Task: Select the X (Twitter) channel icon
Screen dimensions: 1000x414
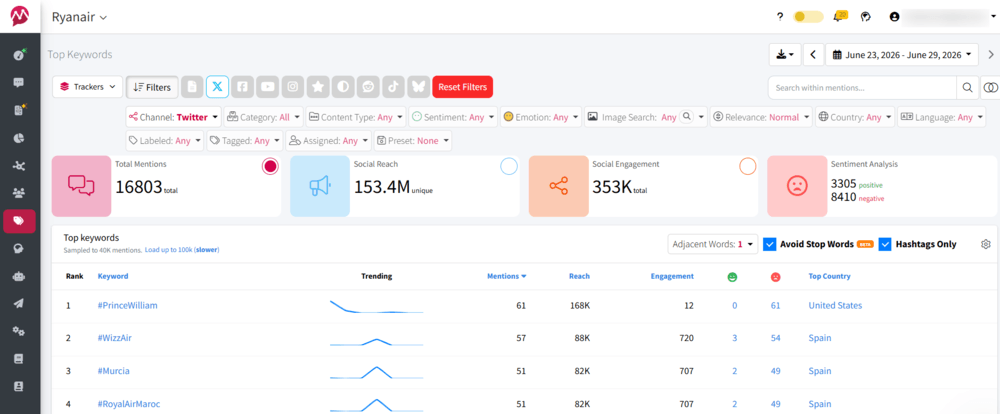Action: 217,87
